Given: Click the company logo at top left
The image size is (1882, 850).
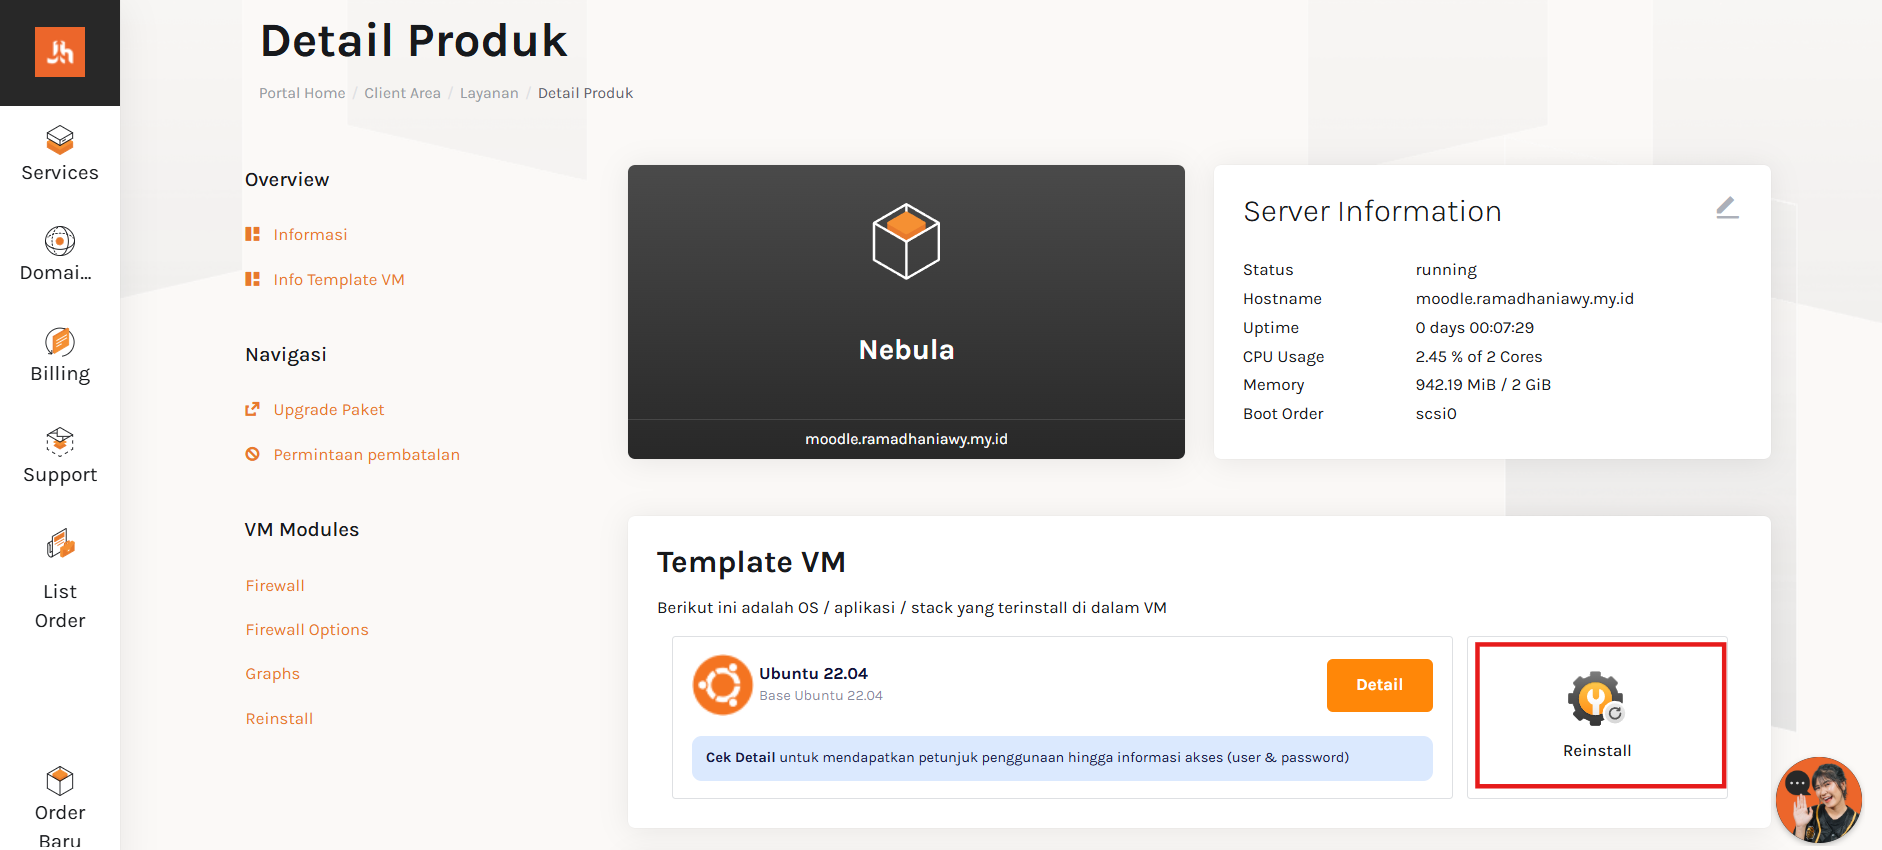Looking at the screenshot, I should pos(59,52).
